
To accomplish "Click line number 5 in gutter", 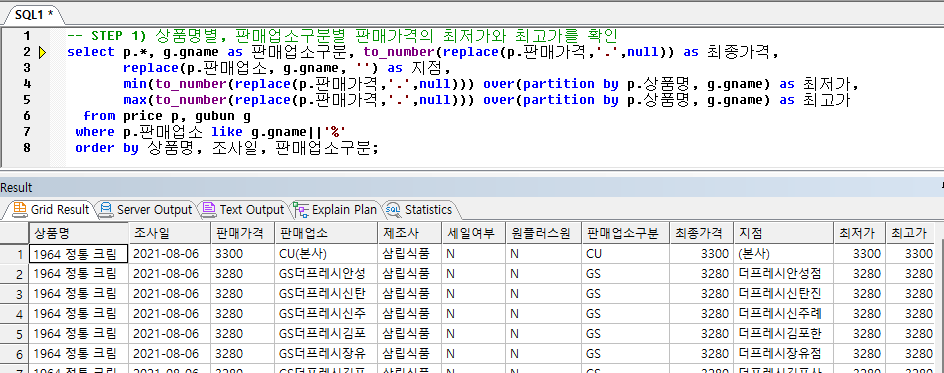I will tap(26, 100).
